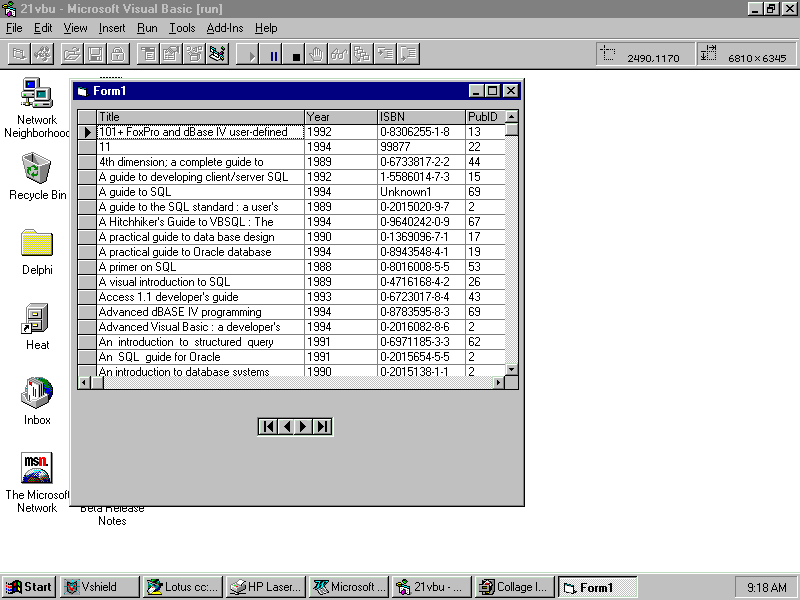Toggle breakpoint with the hand icon
This screenshot has width=800, height=600.
tap(317, 54)
